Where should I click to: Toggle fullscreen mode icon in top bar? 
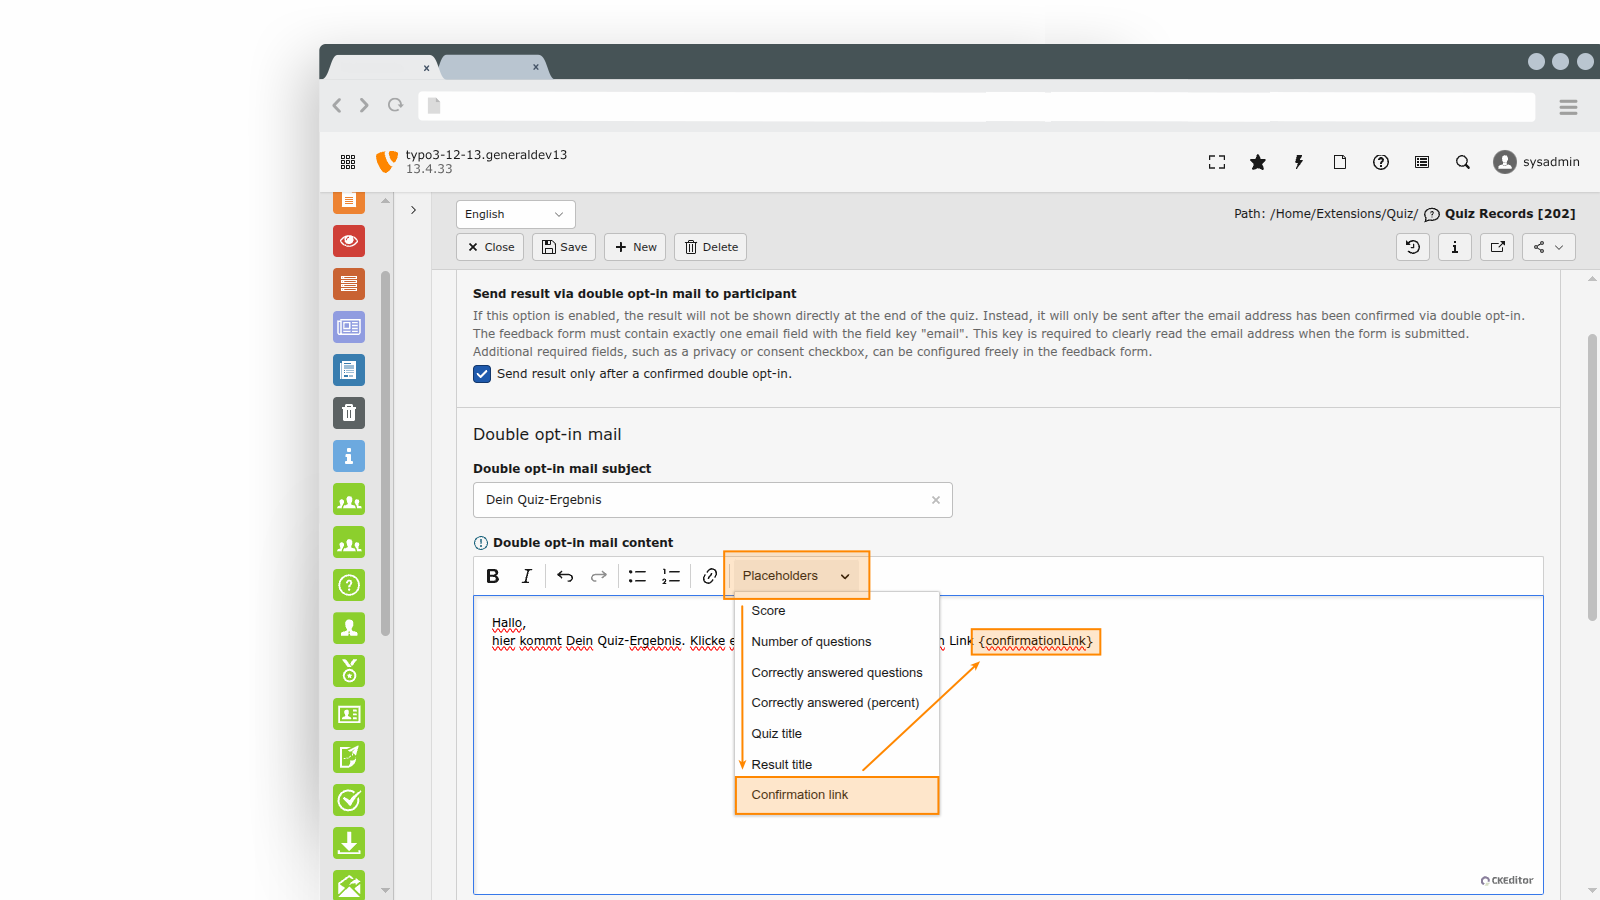[1217, 162]
